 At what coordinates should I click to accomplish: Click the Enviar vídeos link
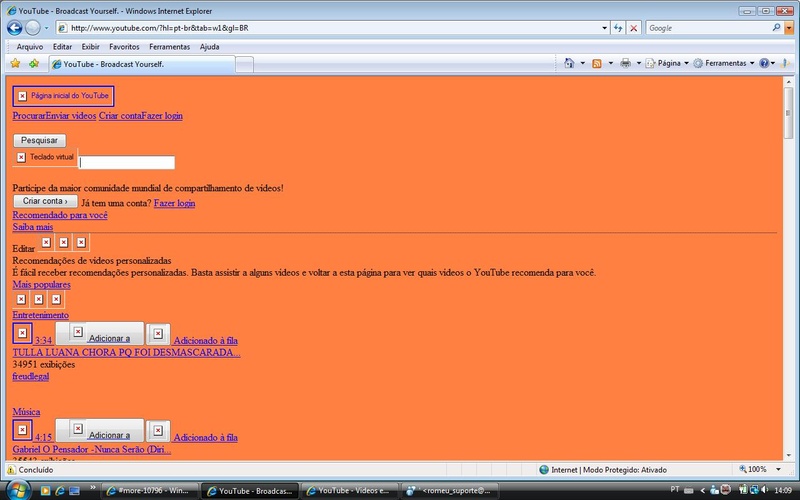[x=71, y=116]
